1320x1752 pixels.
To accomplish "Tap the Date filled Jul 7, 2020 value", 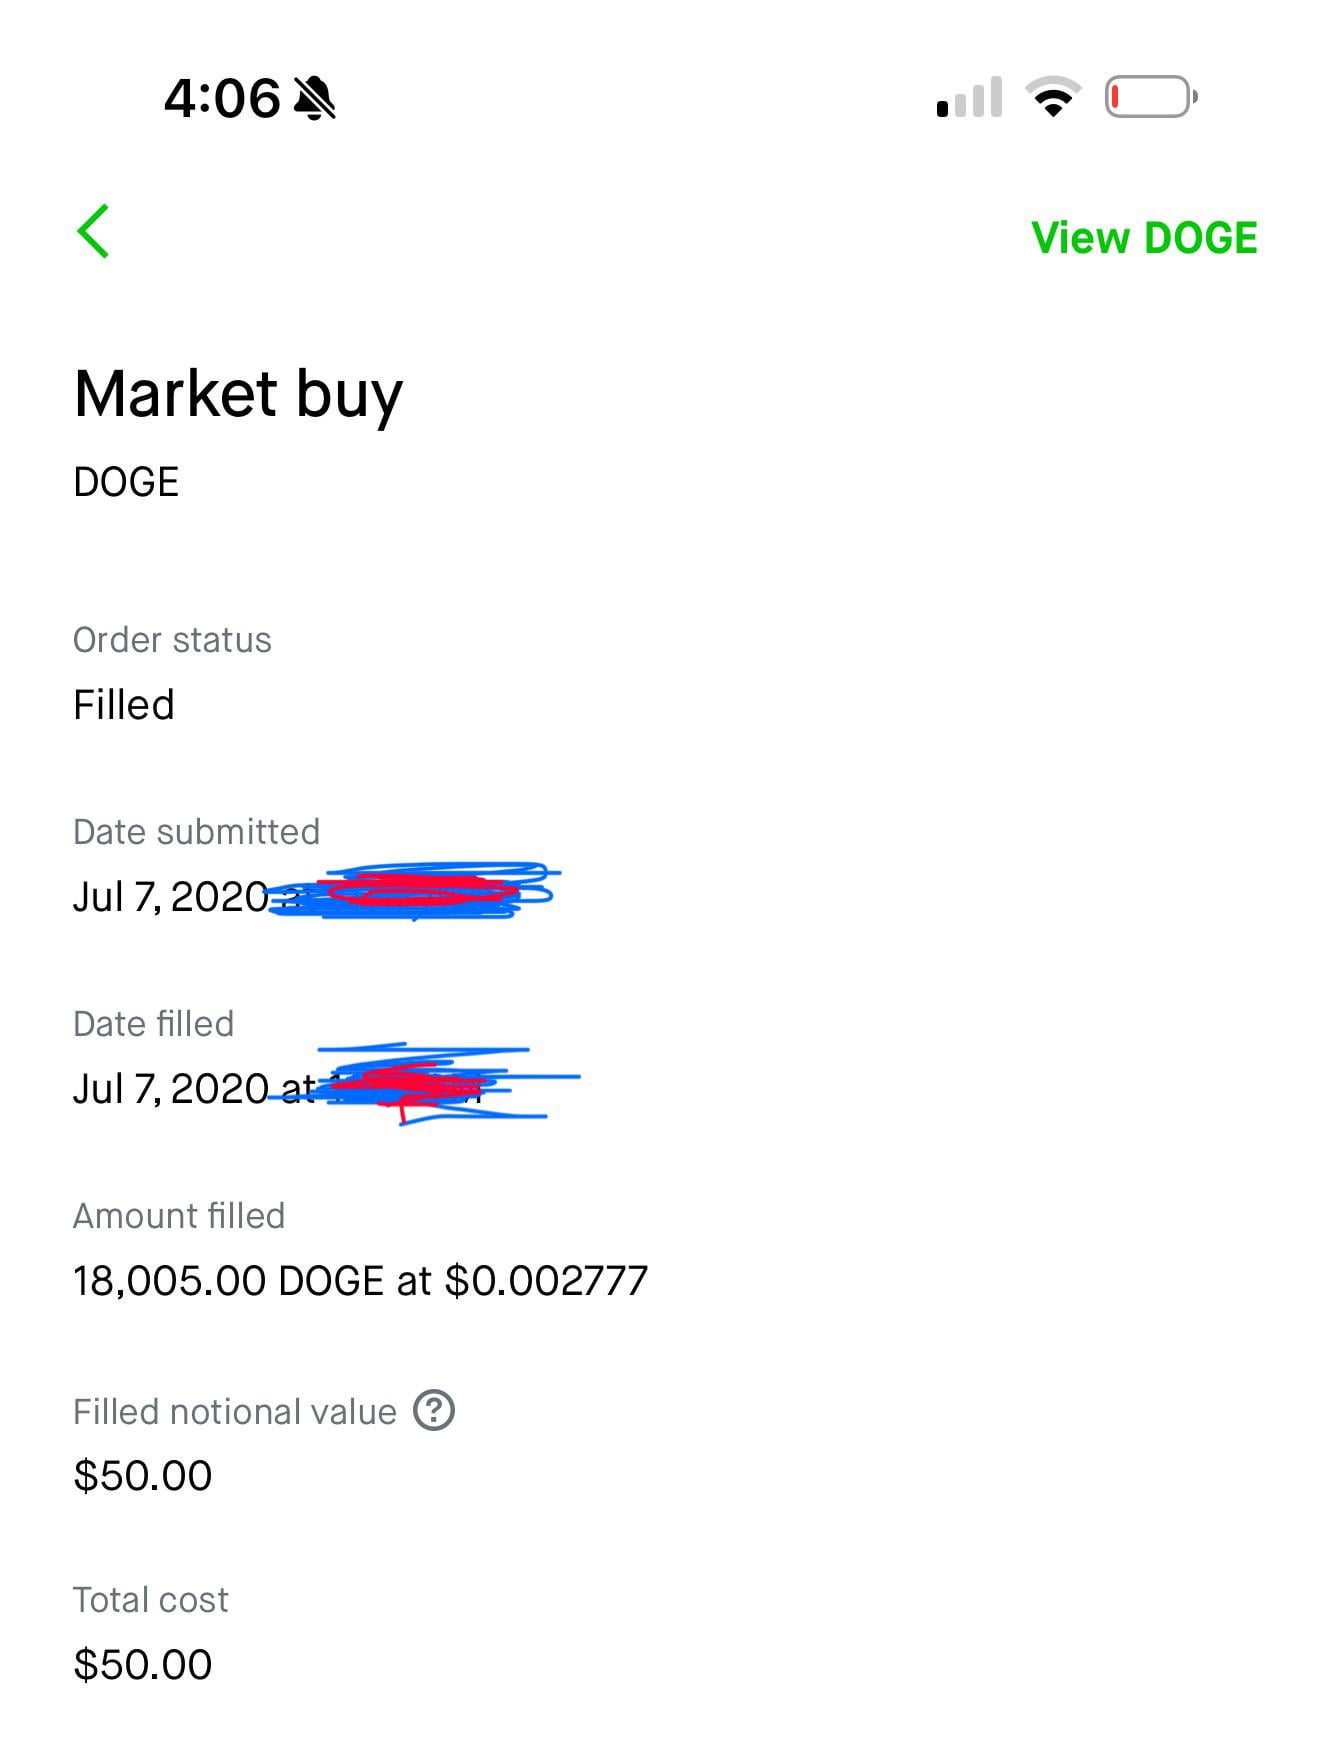I will click(x=170, y=1089).
